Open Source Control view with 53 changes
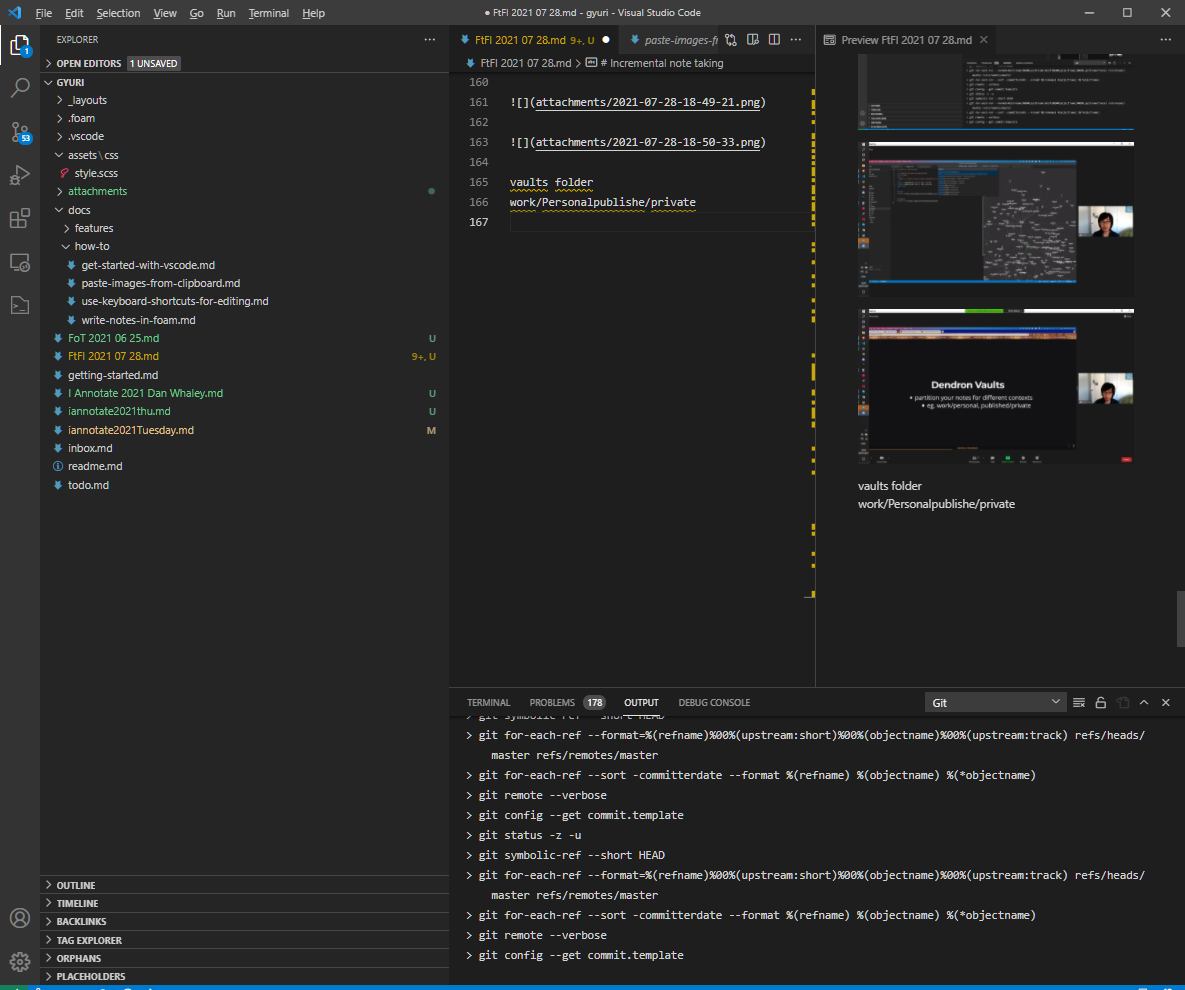The height and width of the screenshot is (990, 1185). [20, 132]
